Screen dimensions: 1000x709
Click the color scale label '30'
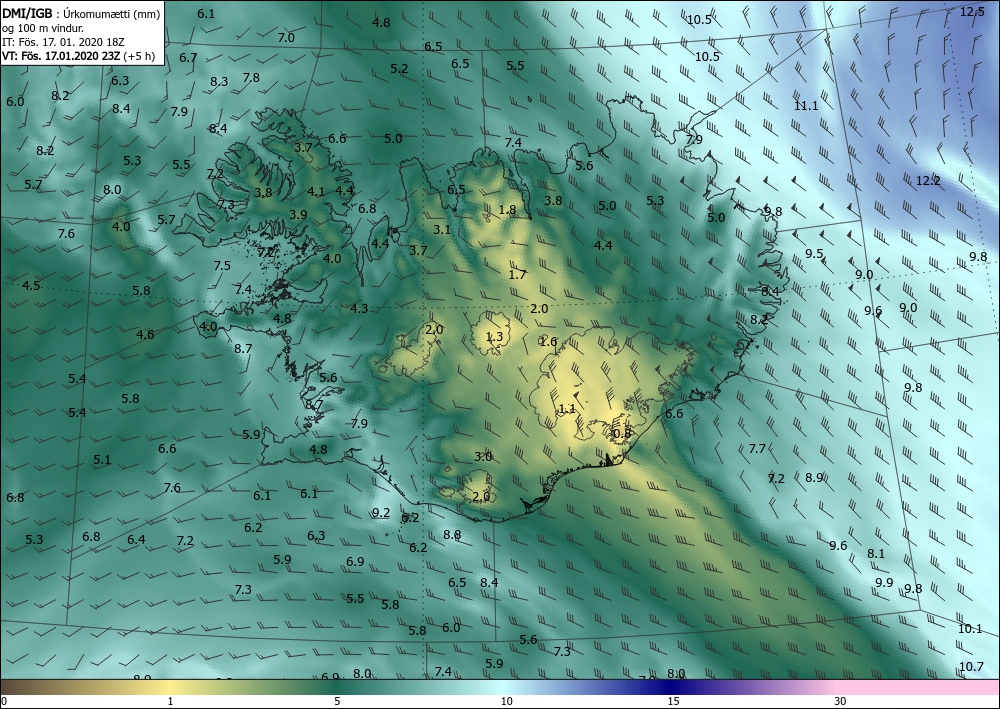(841, 701)
